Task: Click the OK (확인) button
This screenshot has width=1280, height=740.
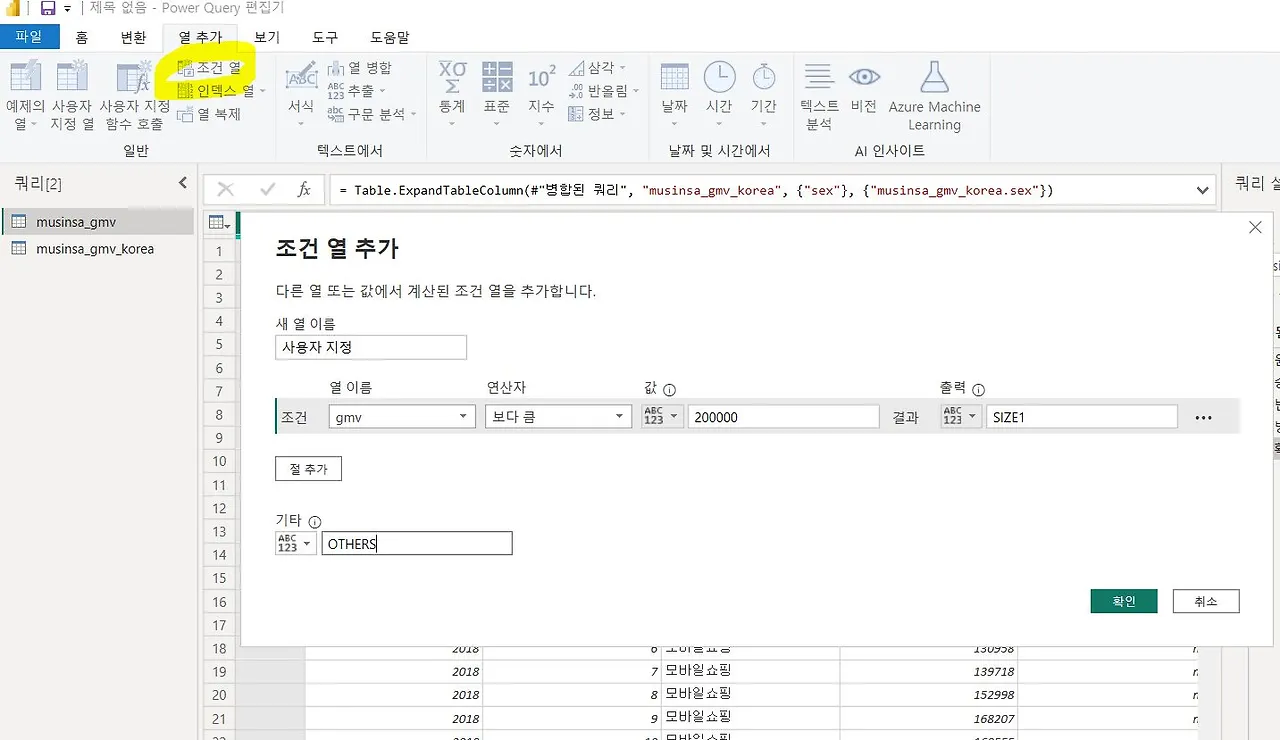Action: tap(1124, 601)
